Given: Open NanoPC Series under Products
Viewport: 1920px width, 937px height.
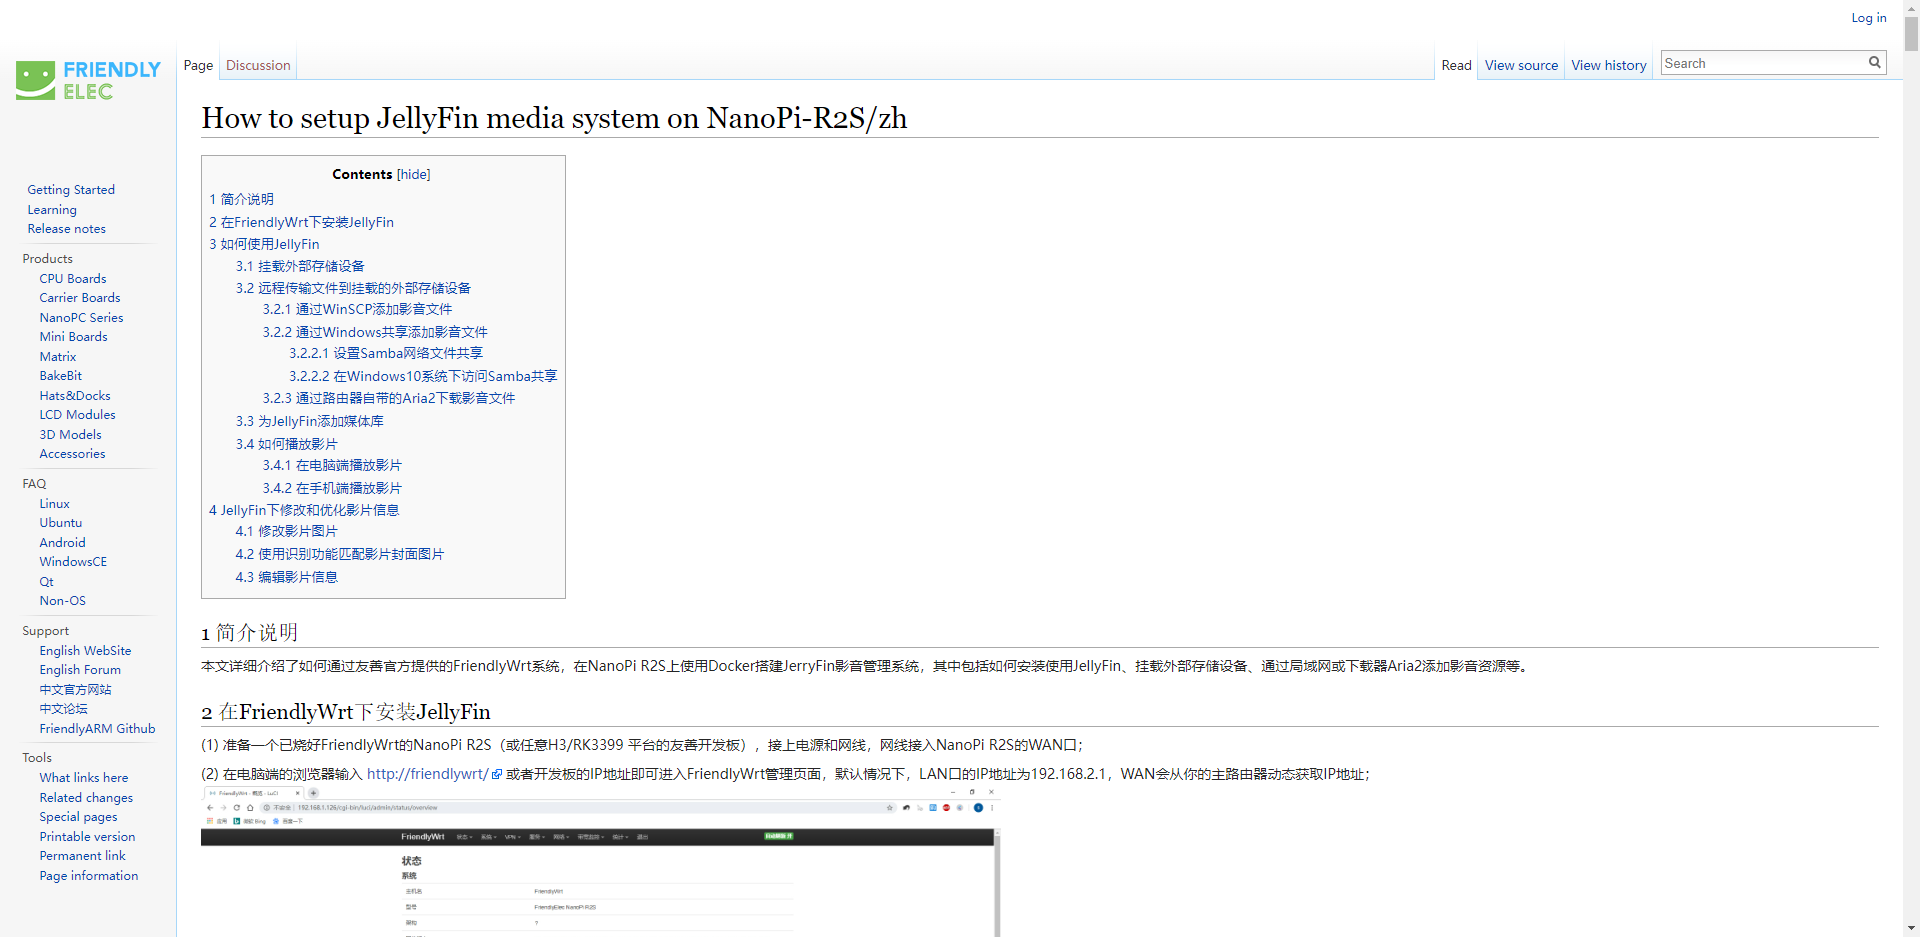Looking at the screenshot, I should 82,317.
